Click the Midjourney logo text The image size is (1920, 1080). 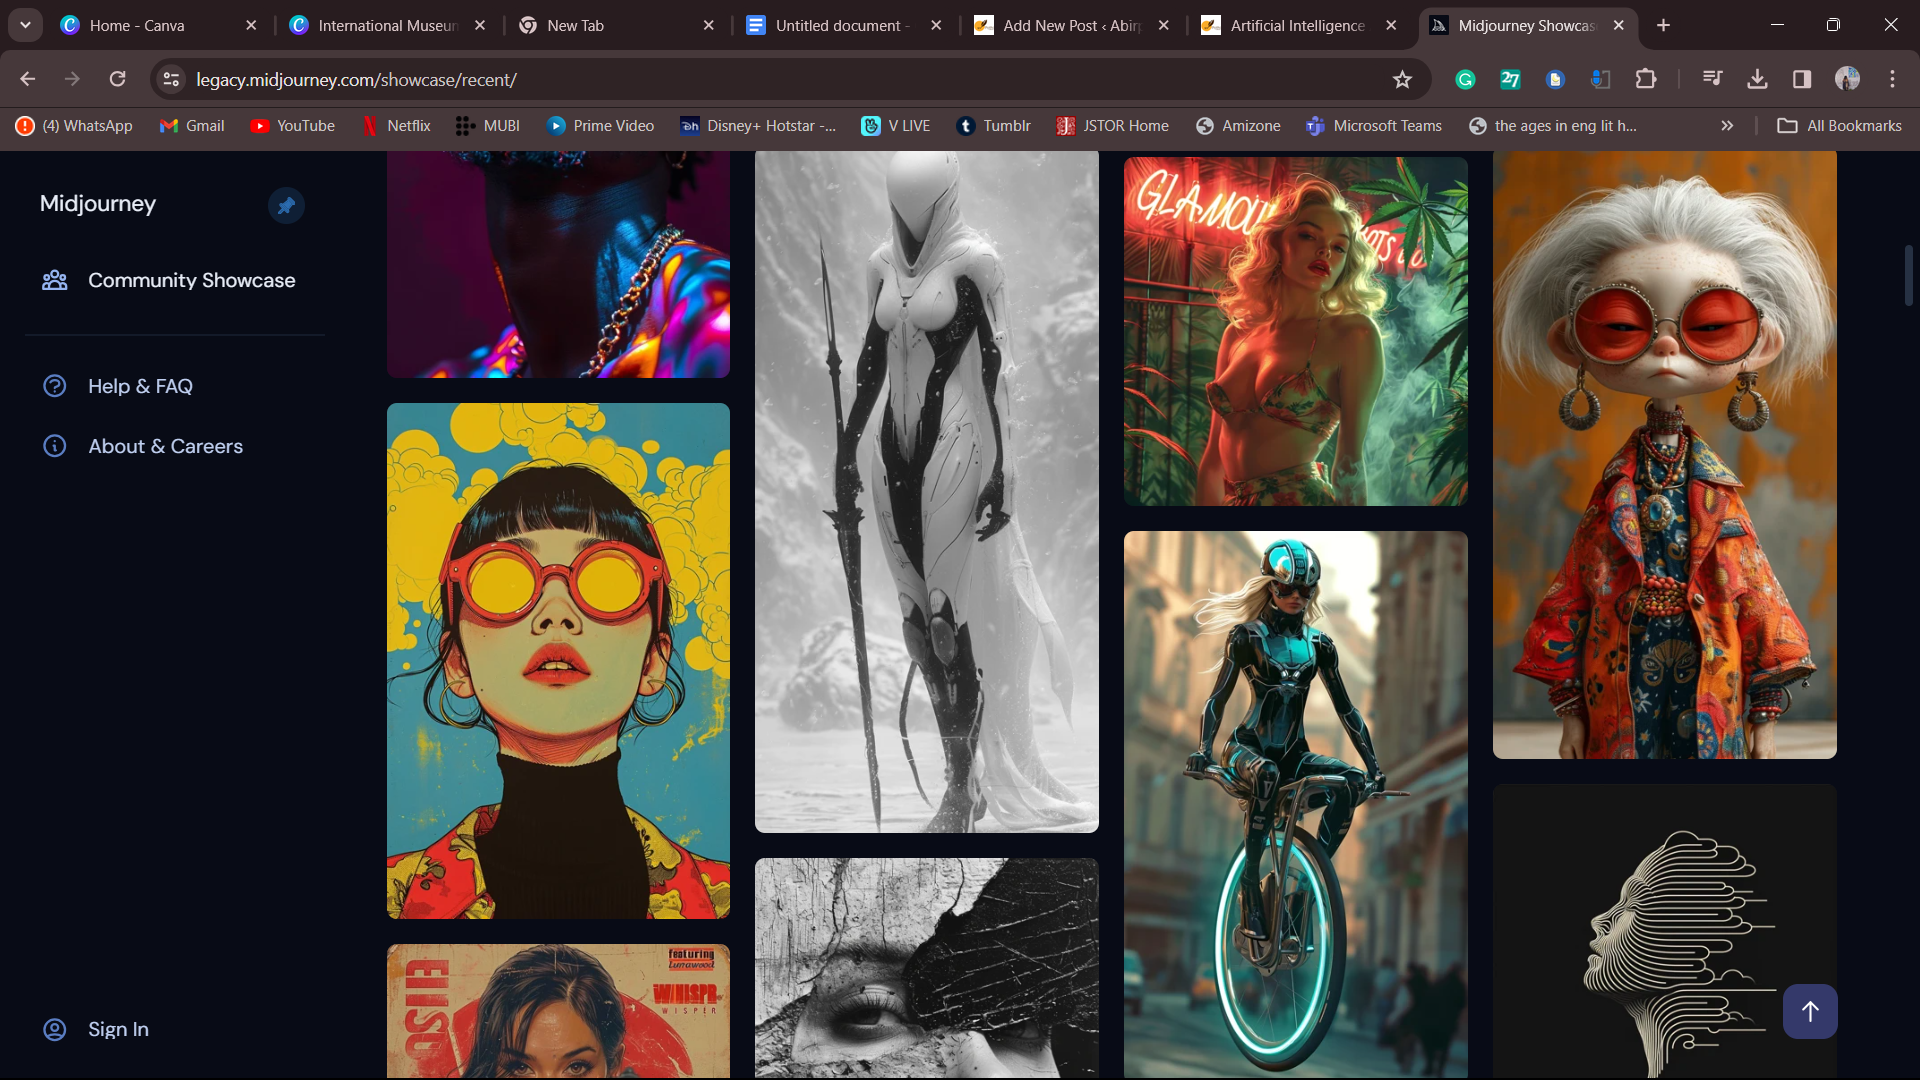[98, 204]
